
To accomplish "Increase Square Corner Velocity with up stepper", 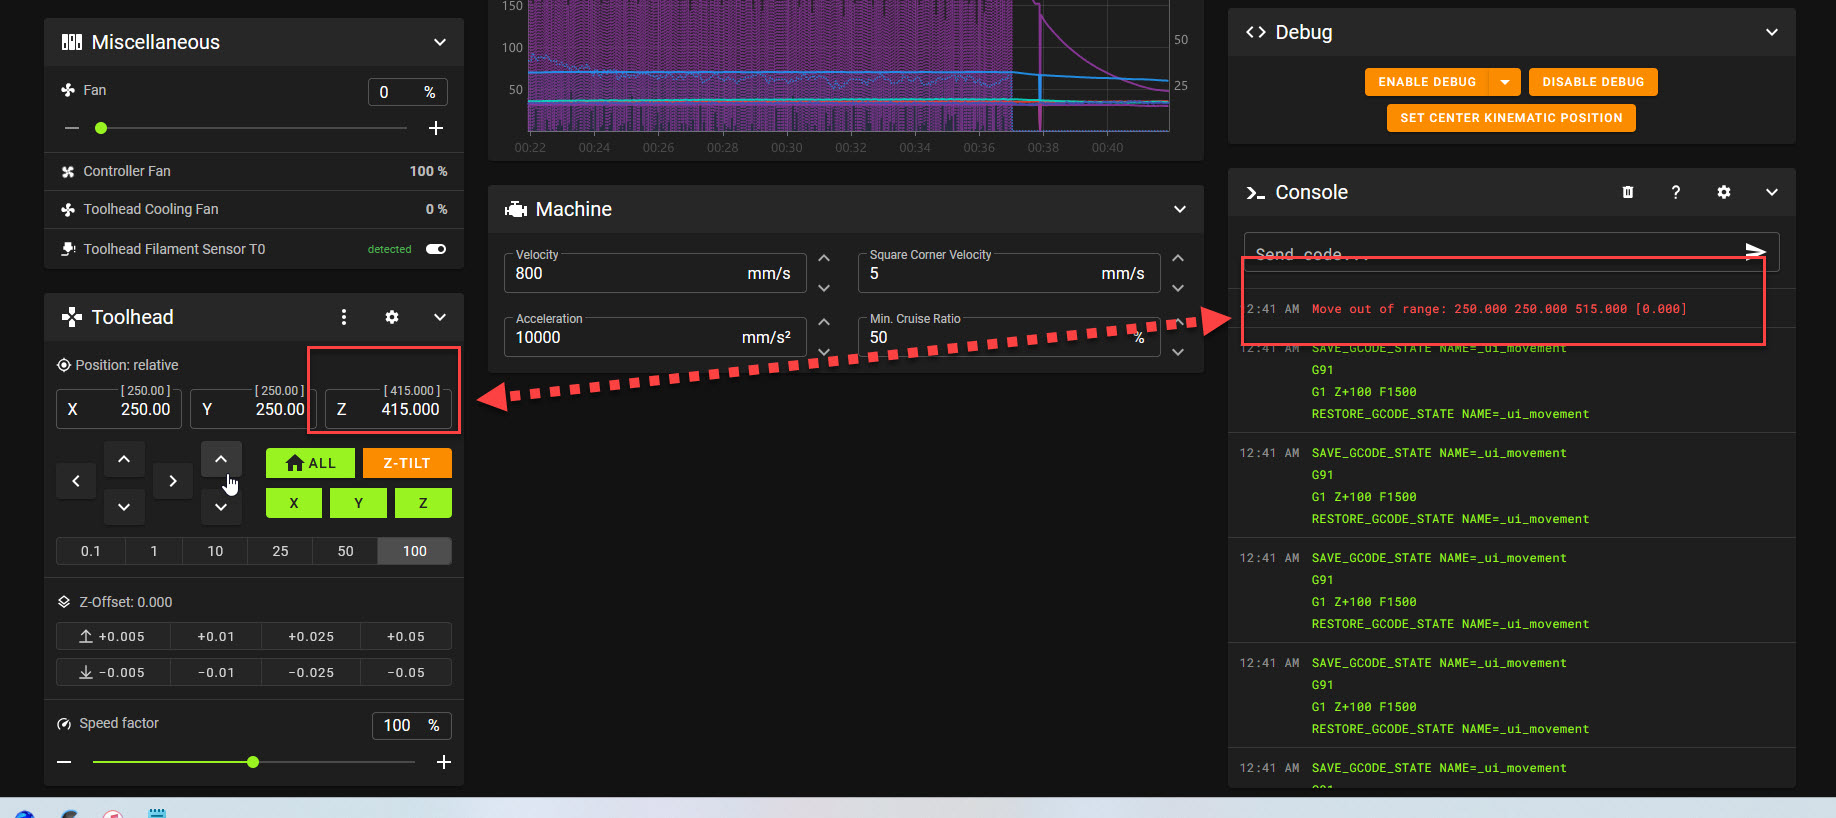I will coord(1178,258).
